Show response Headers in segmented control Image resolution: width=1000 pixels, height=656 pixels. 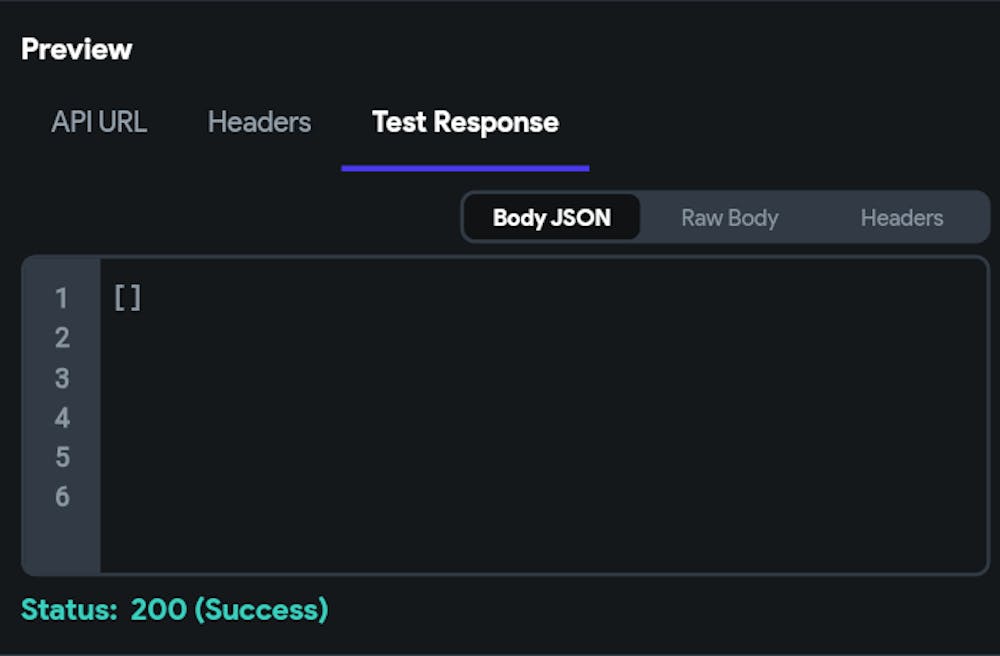(x=901, y=218)
